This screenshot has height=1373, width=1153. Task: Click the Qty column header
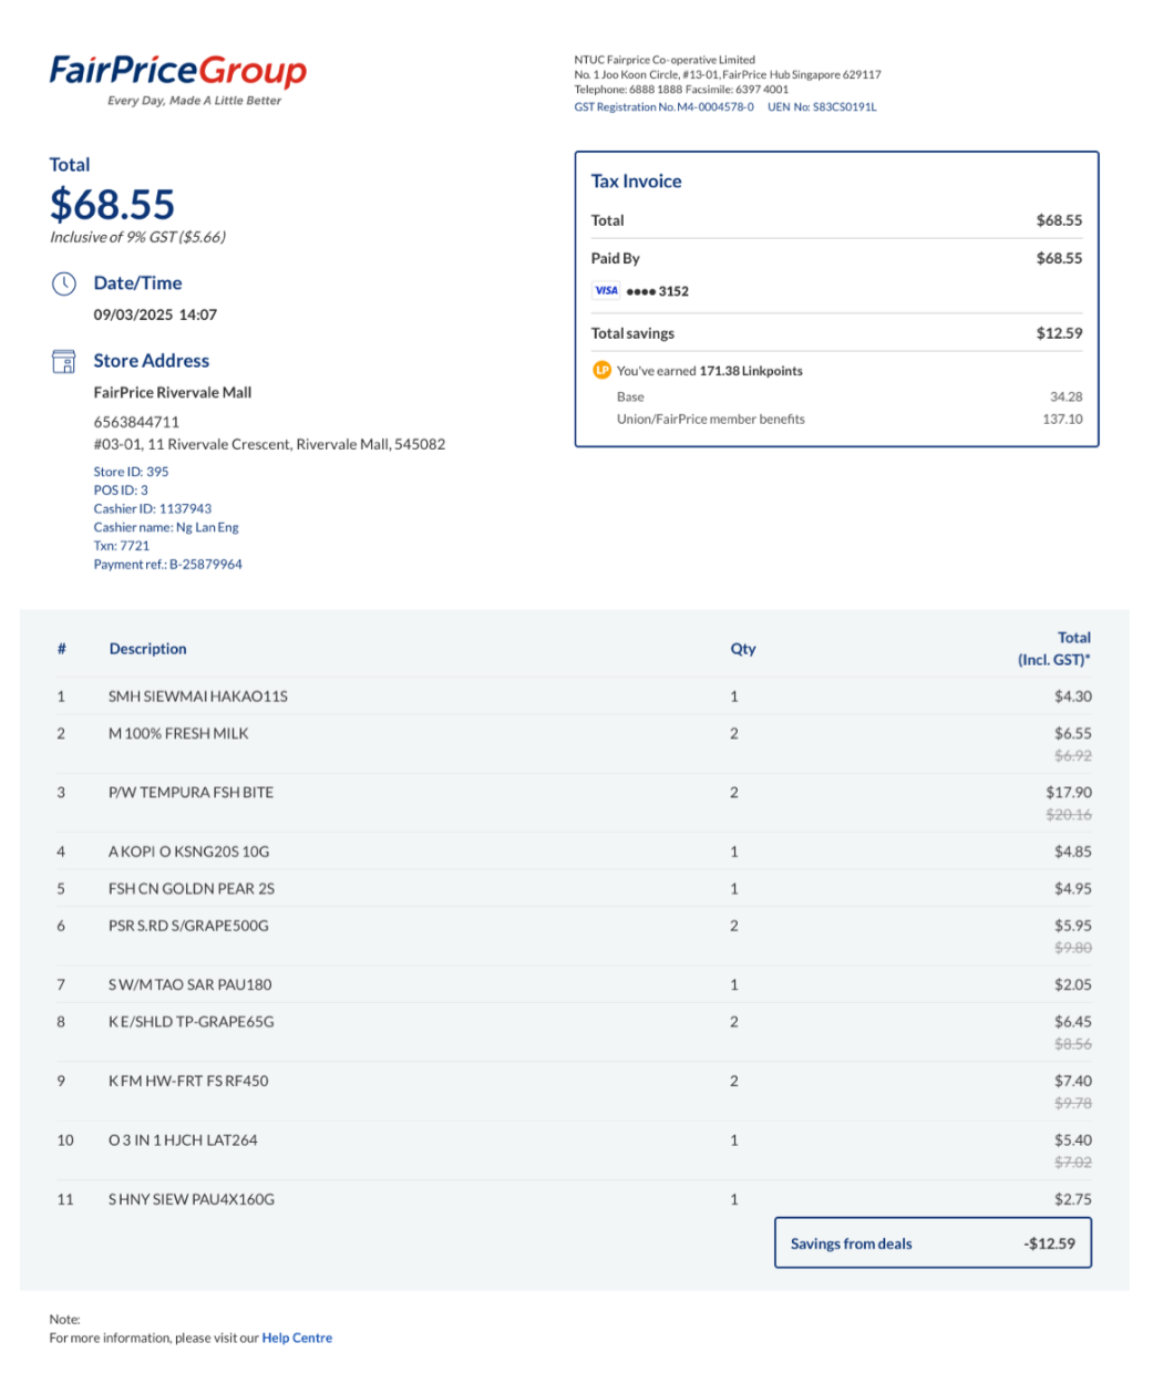[x=743, y=649]
